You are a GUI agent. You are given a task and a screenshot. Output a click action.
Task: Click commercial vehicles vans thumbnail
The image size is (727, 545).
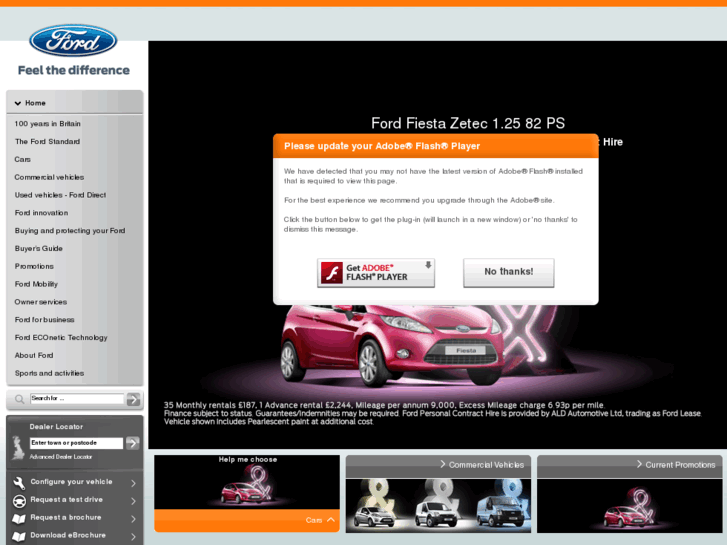point(438,505)
